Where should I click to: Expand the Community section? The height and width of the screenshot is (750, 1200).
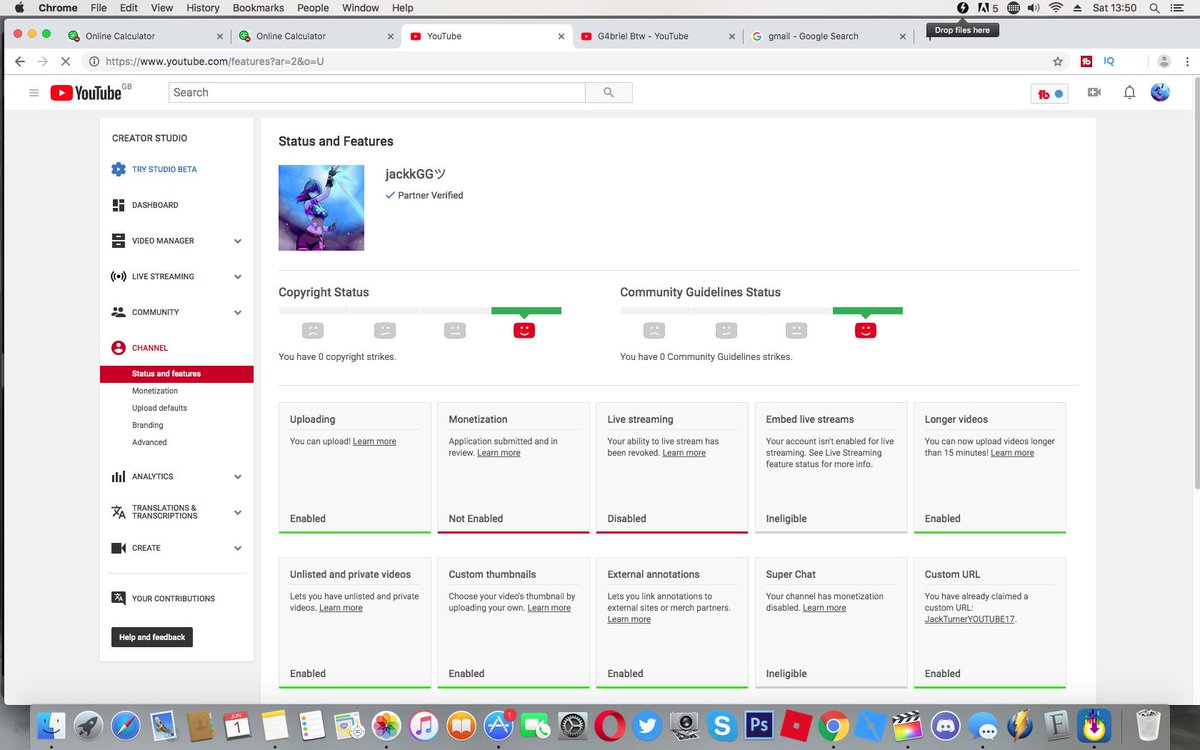pos(238,313)
